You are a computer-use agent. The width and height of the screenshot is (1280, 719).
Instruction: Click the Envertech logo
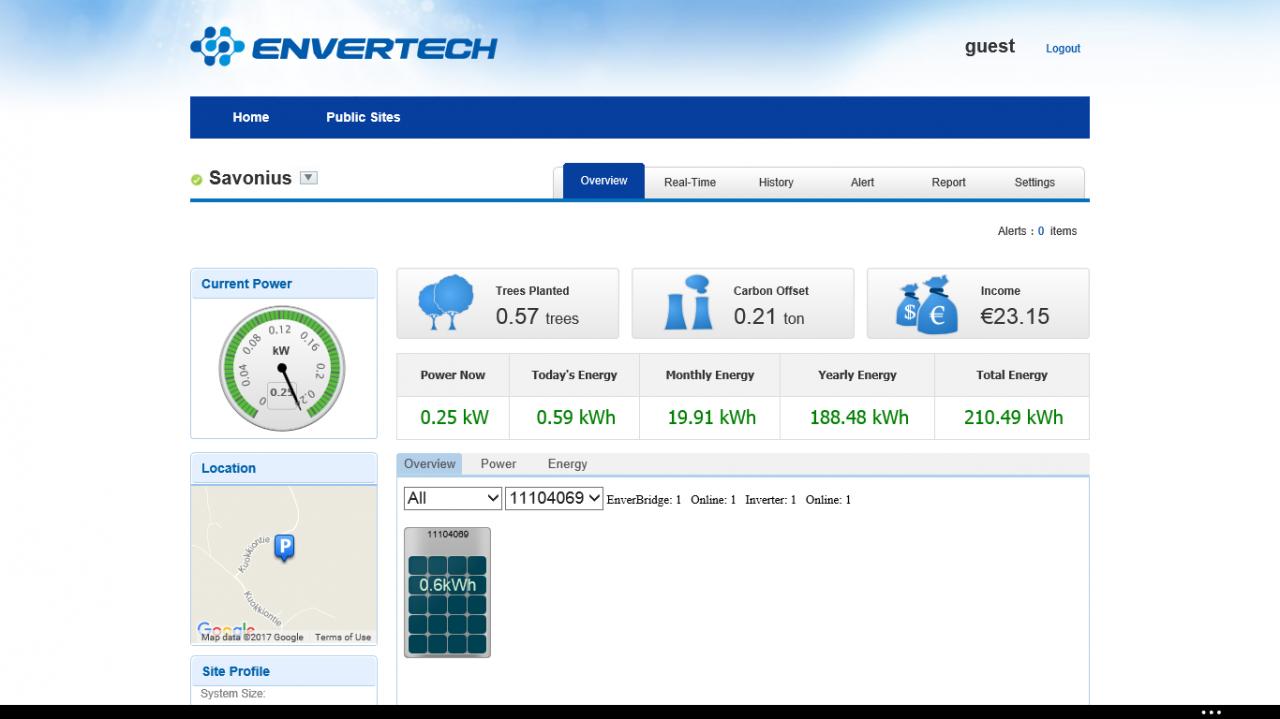344,47
